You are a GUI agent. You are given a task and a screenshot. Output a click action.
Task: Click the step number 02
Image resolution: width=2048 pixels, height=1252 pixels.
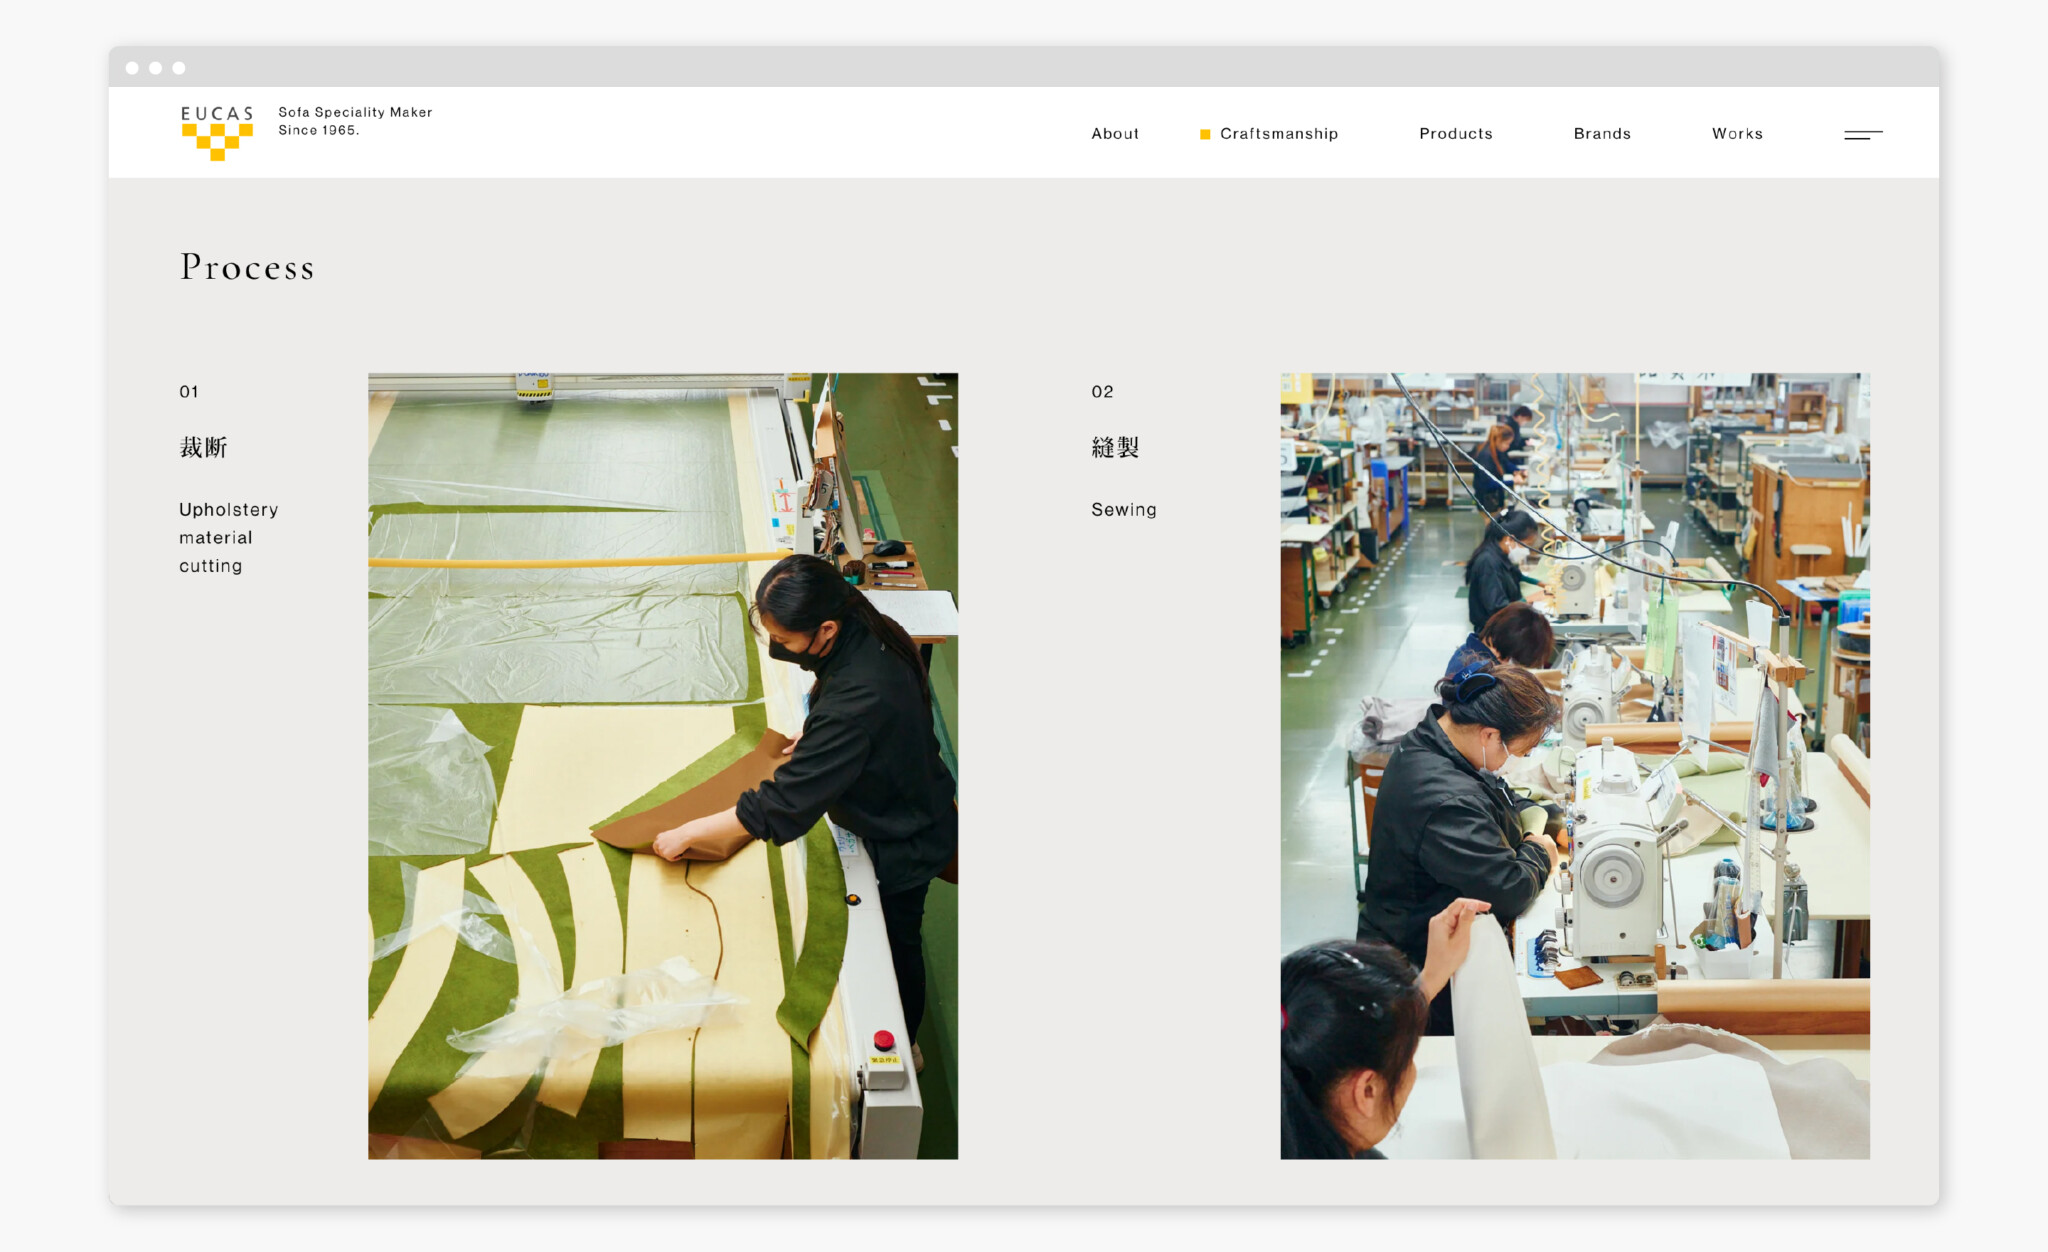1102,392
